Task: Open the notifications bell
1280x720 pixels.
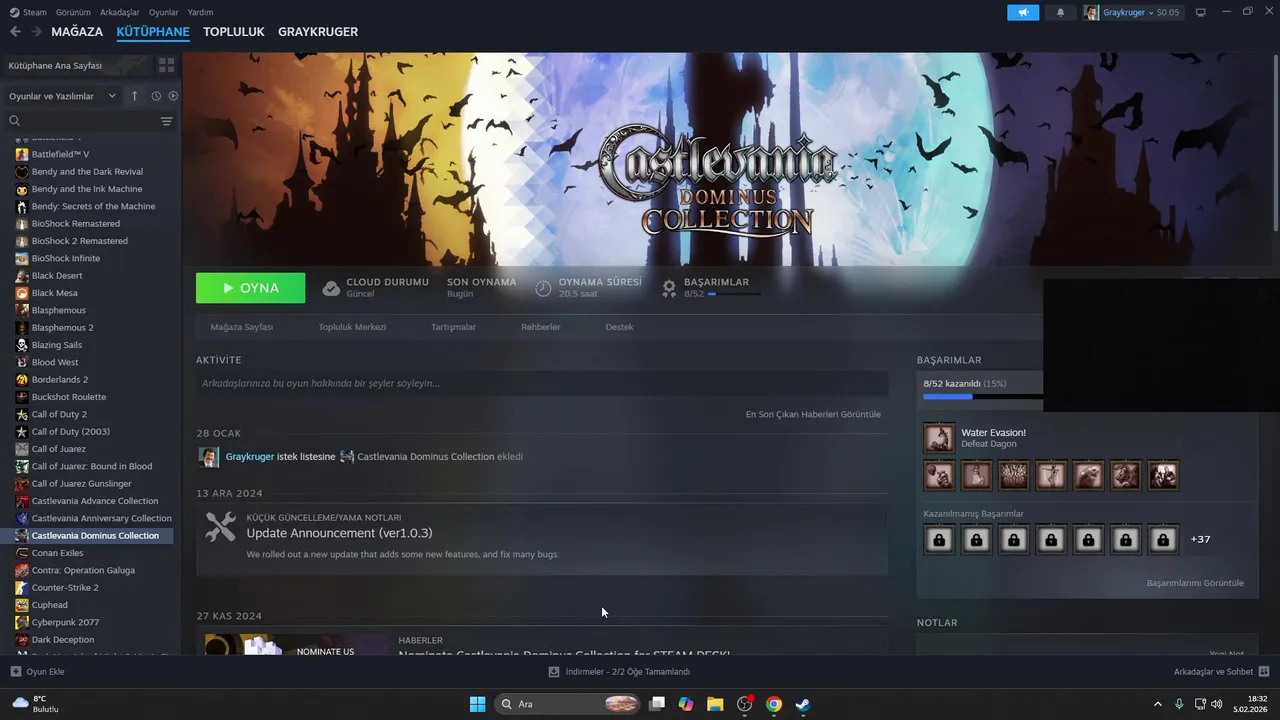Action: point(1060,12)
